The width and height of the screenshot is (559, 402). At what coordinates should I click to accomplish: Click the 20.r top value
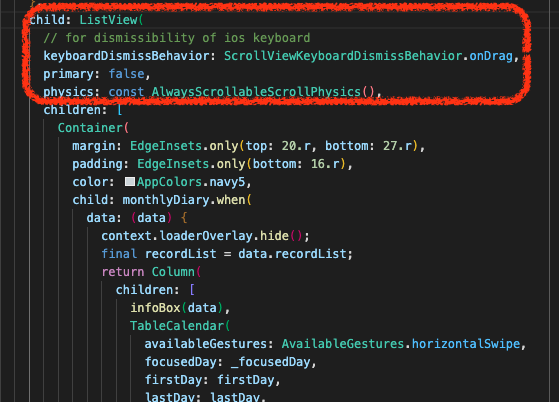pyautogui.click(x=296, y=146)
